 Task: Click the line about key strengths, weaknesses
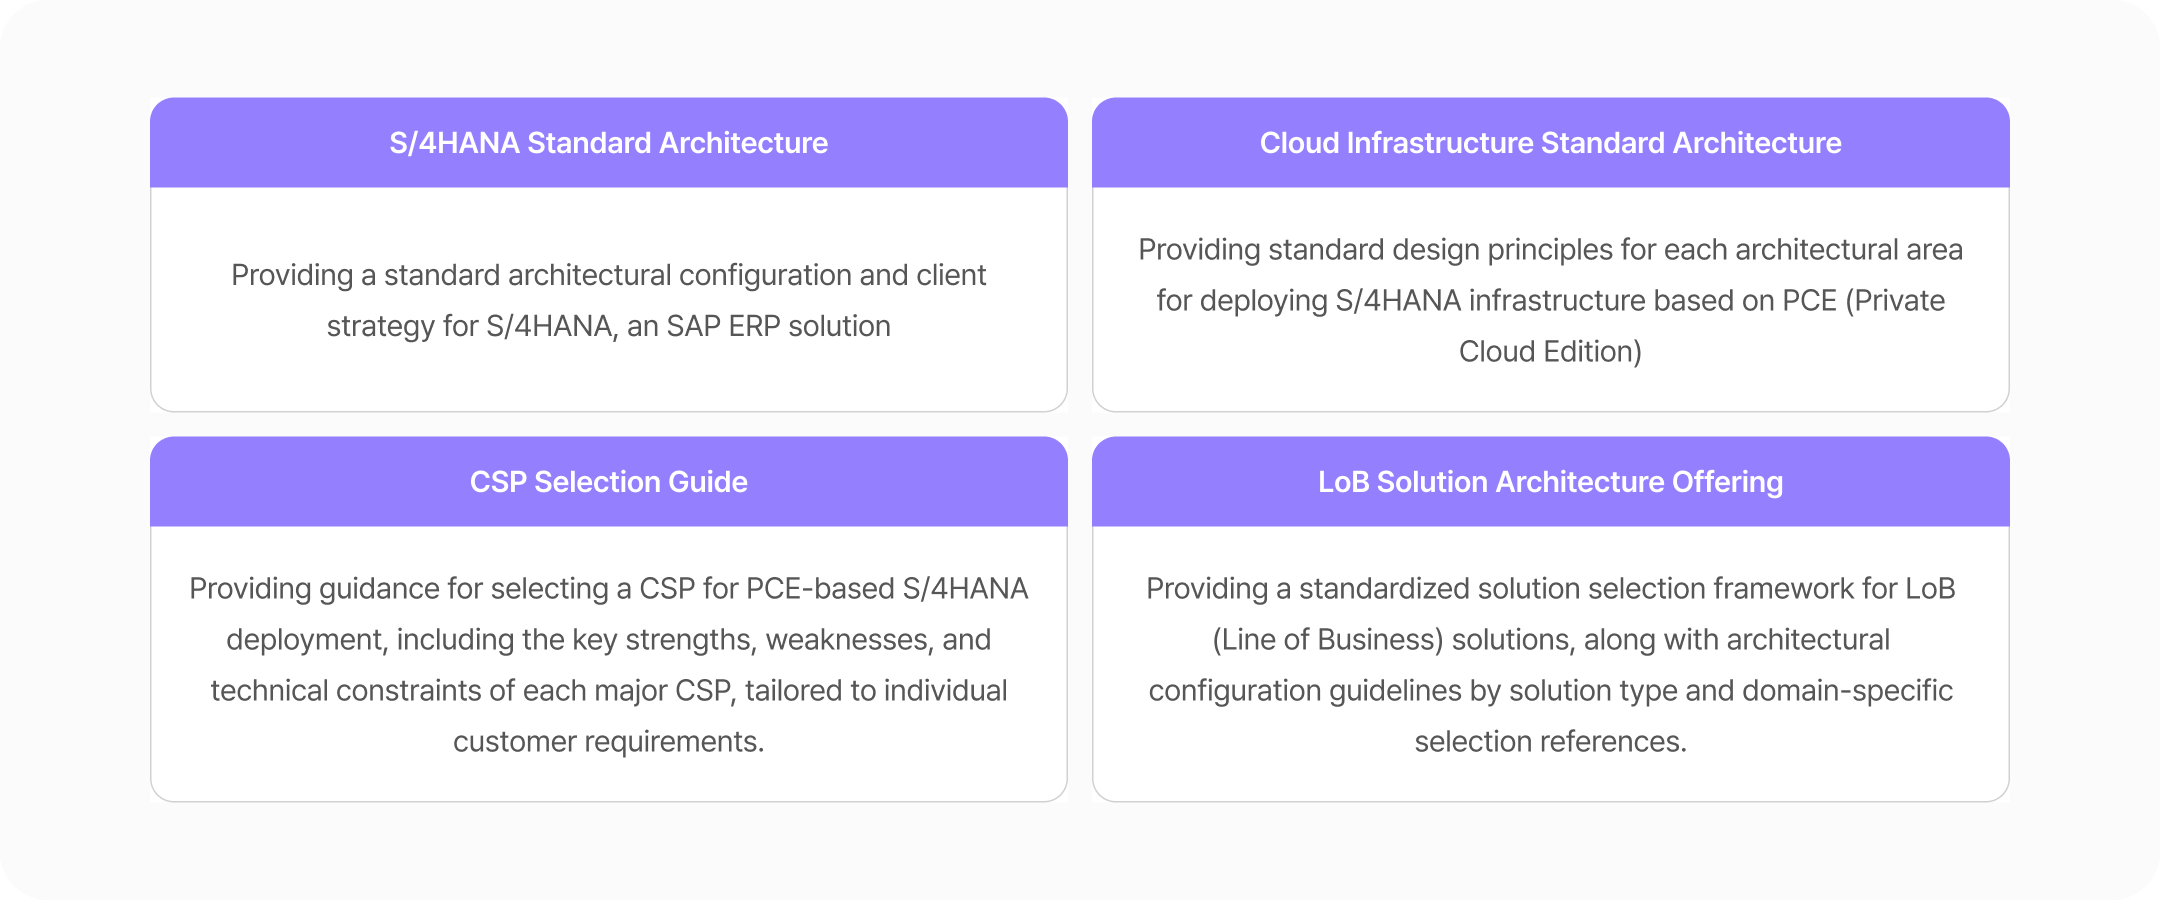[608, 640]
